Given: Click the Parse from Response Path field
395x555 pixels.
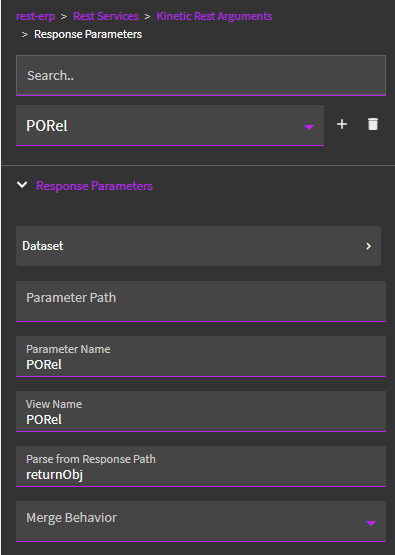Looking at the screenshot, I should 201,466.
